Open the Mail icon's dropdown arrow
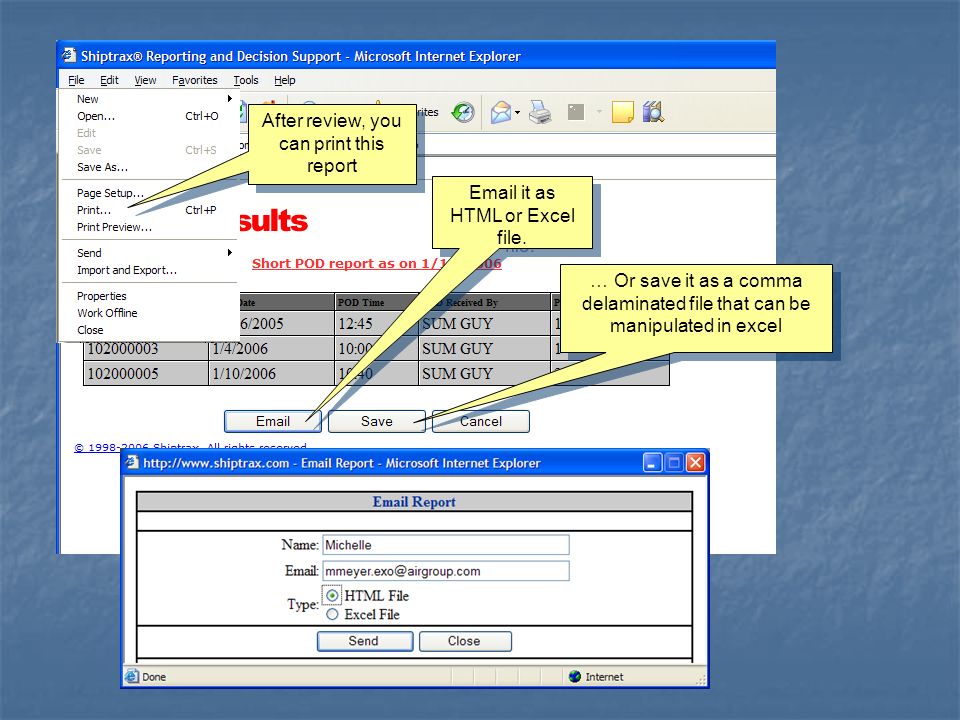 (x=517, y=113)
